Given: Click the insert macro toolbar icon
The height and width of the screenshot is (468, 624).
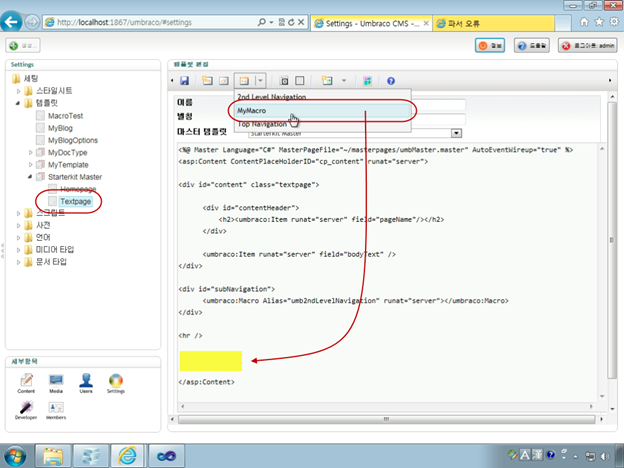Looking at the screenshot, I should (244, 81).
